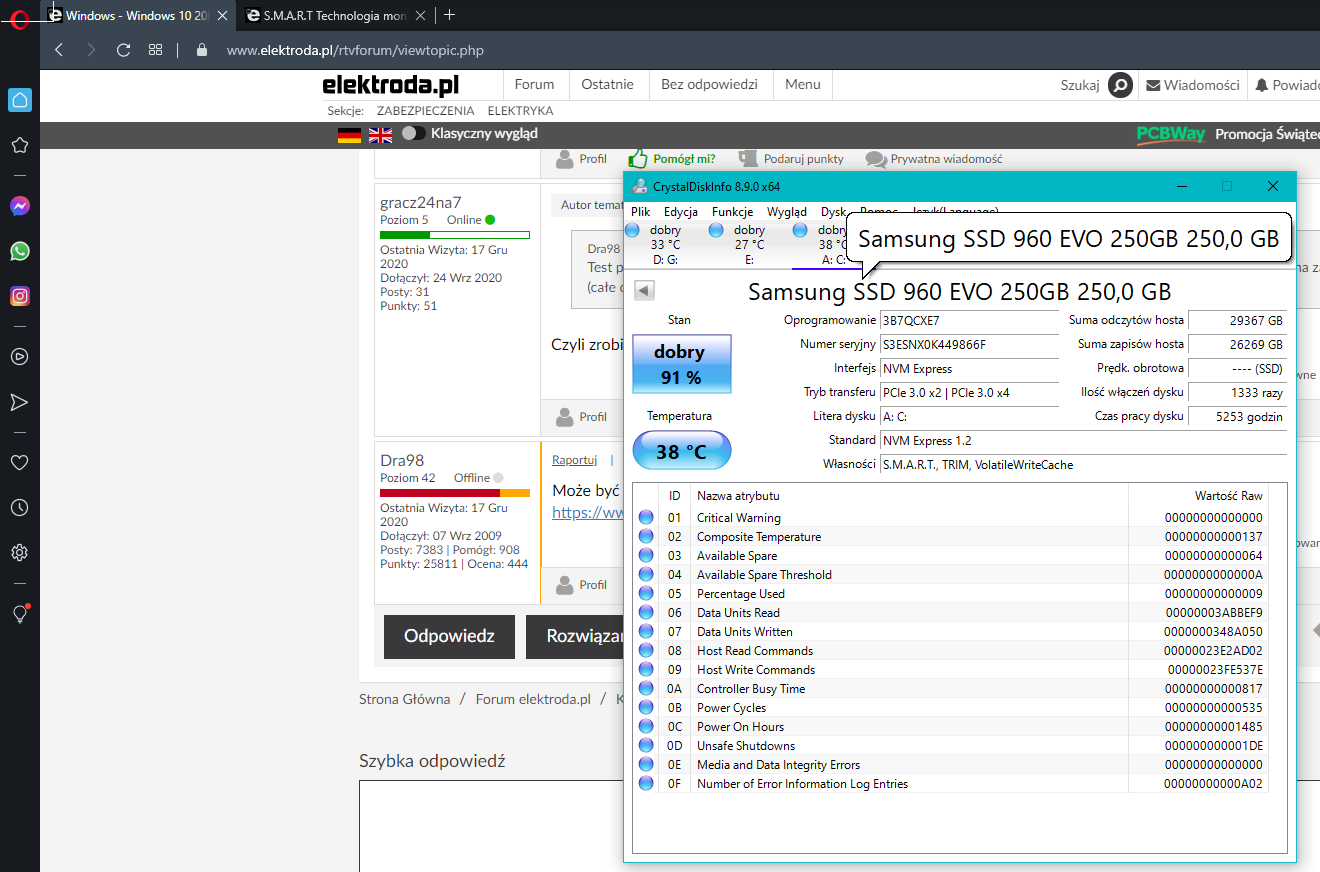Viewport: 1320px width, 872px height.
Task: Switch forum language to English flag
Action: point(381,135)
